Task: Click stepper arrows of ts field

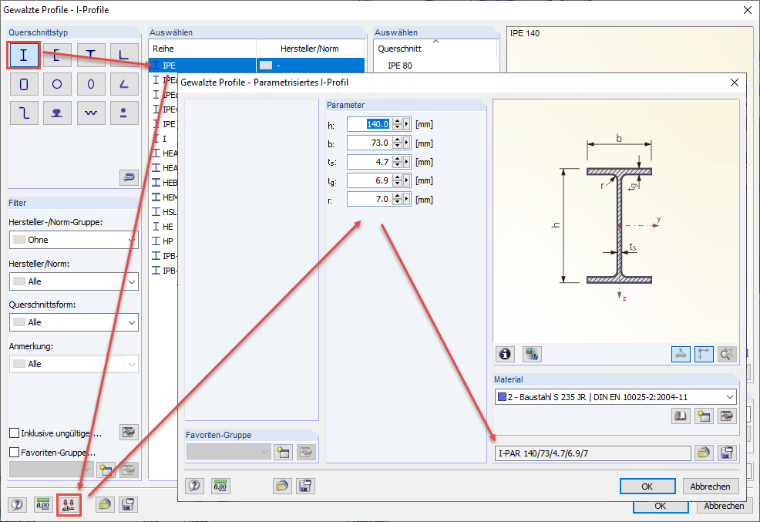Action: click(397, 162)
